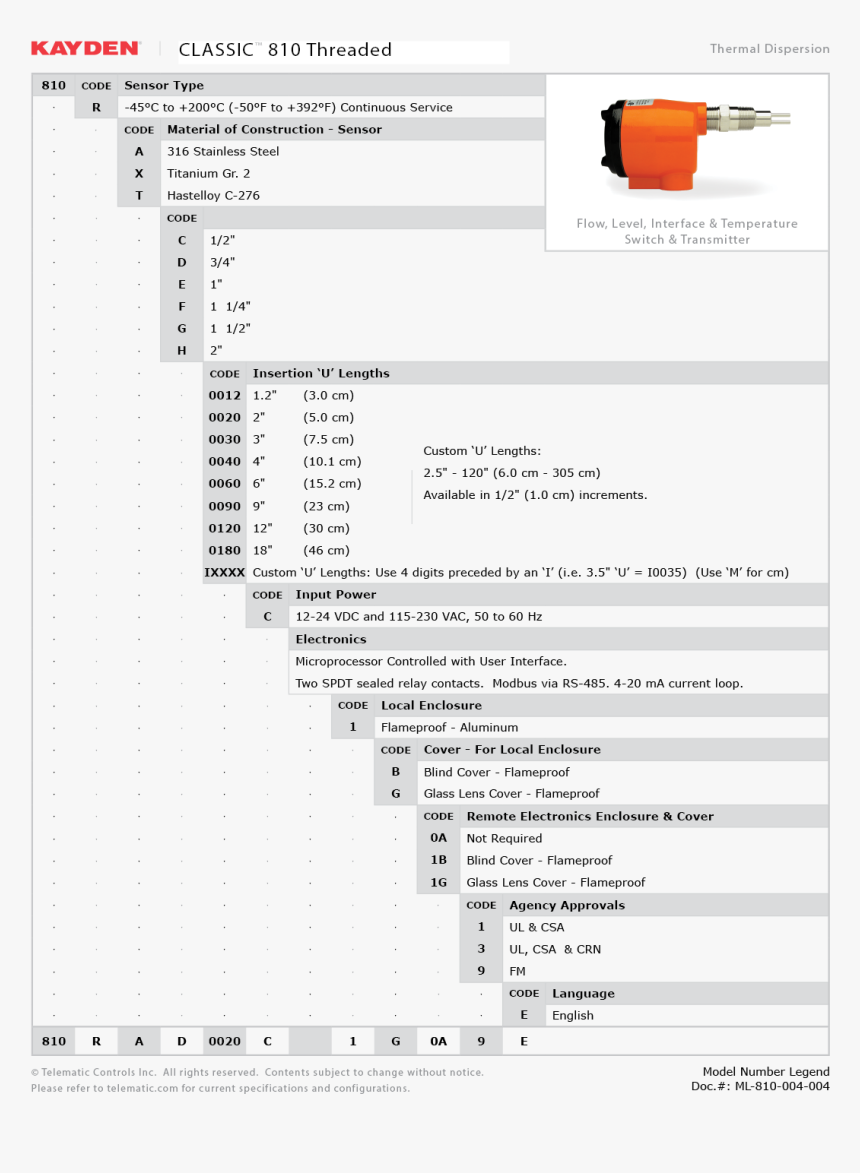The height and width of the screenshot is (1173, 860).
Task: Click remote enclosure code 1B
Action: click(x=438, y=860)
